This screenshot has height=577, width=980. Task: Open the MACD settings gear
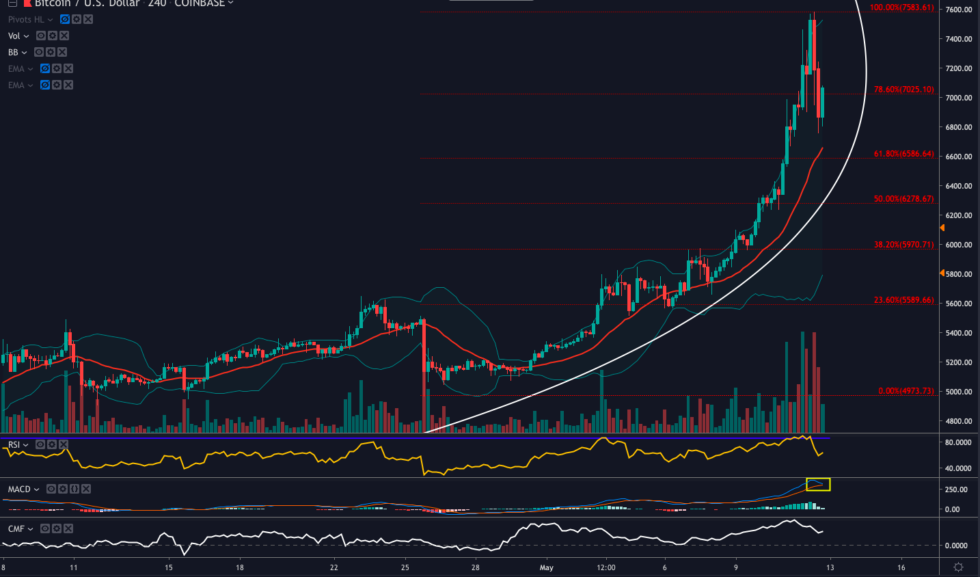pyautogui.click(x=63, y=489)
